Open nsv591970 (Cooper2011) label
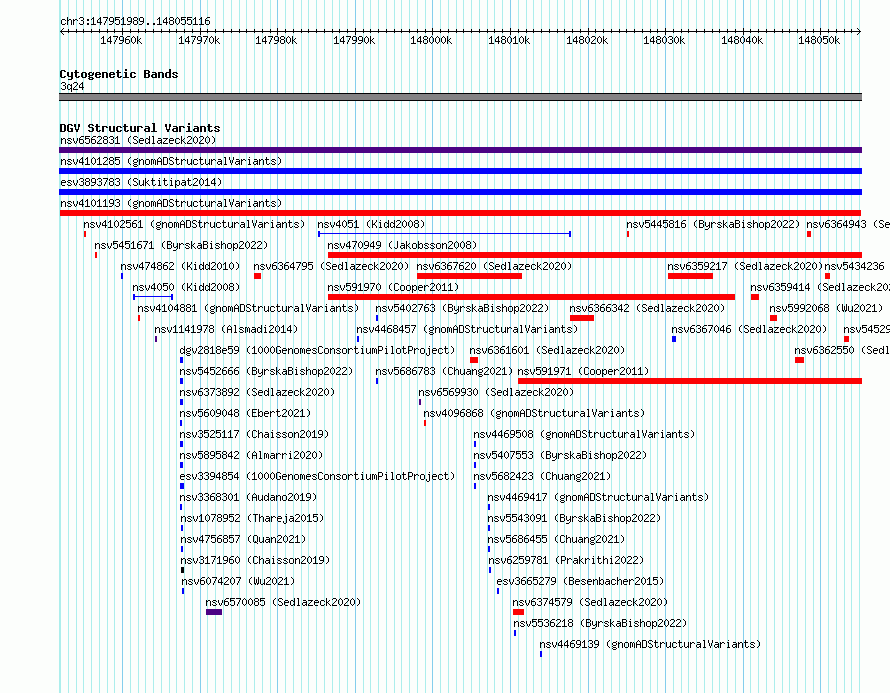This screenshot has width=890, height=693. coord(393,287)
